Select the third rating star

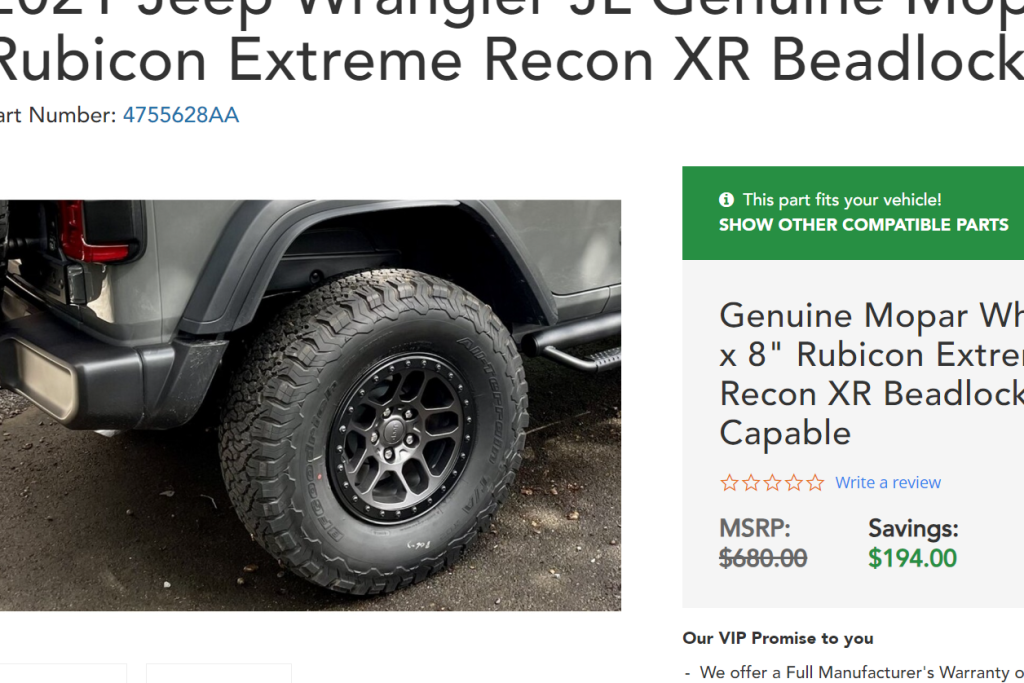773,483
